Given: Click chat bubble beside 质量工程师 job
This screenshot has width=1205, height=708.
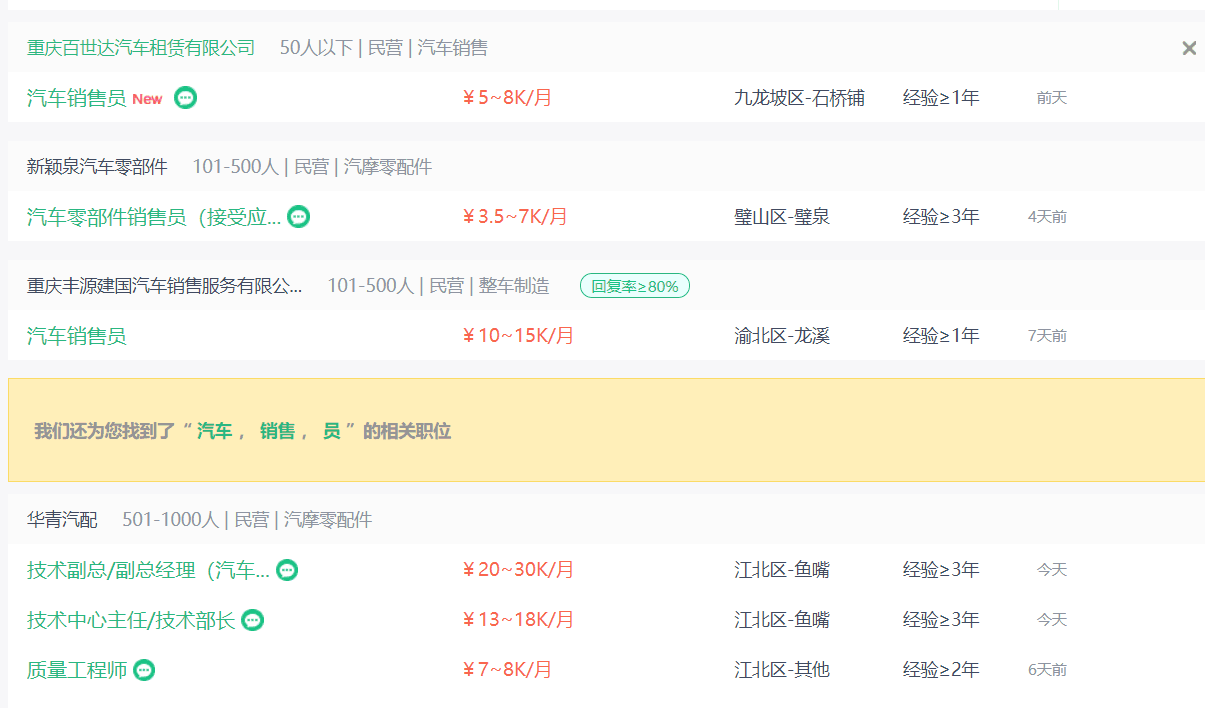Looking at the screenshot, I should click(x=145, y=670).
